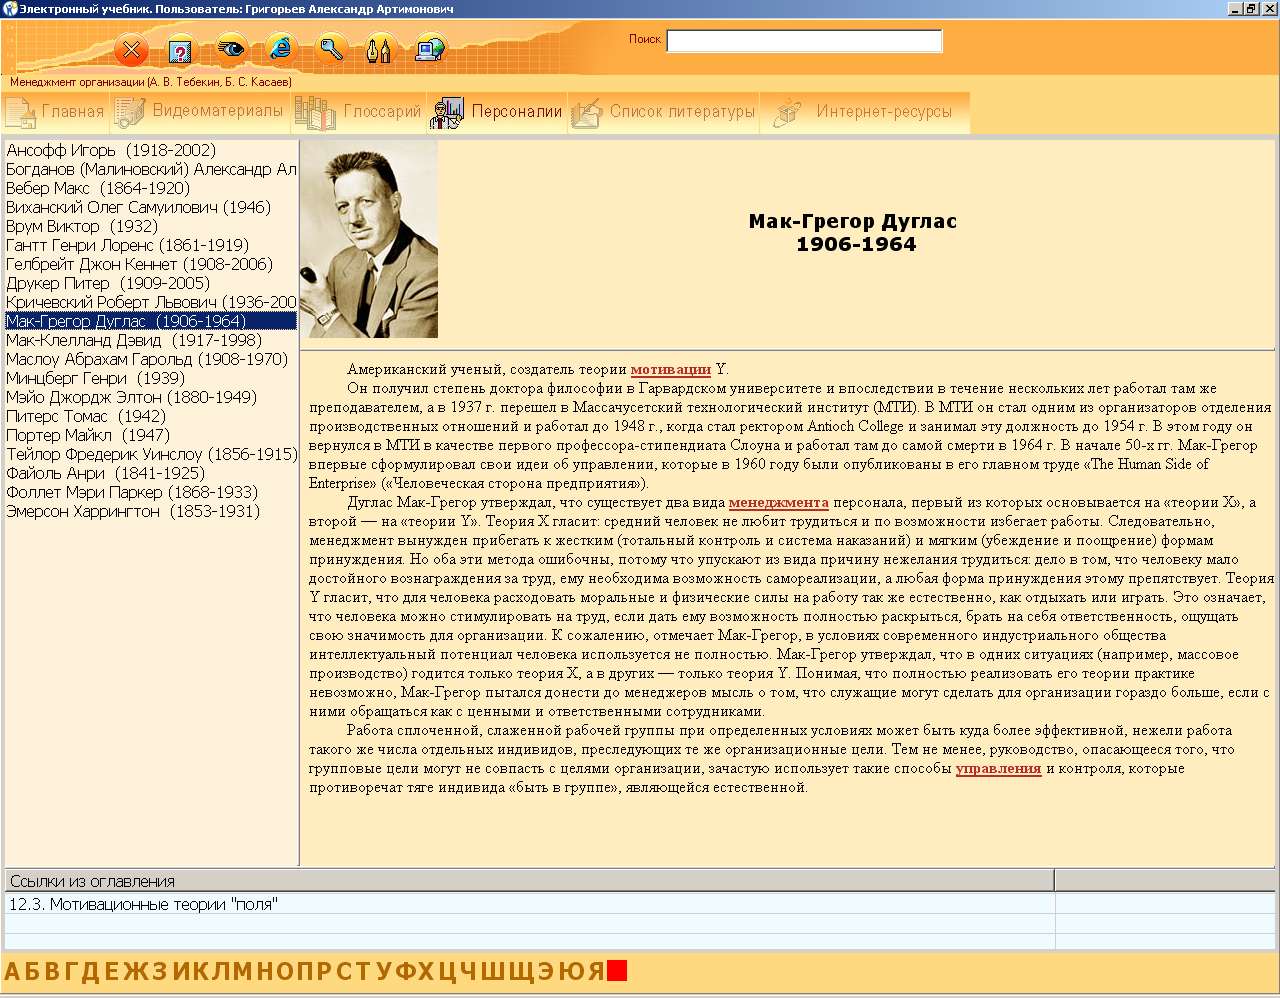Click the red X exit icon

131,50
